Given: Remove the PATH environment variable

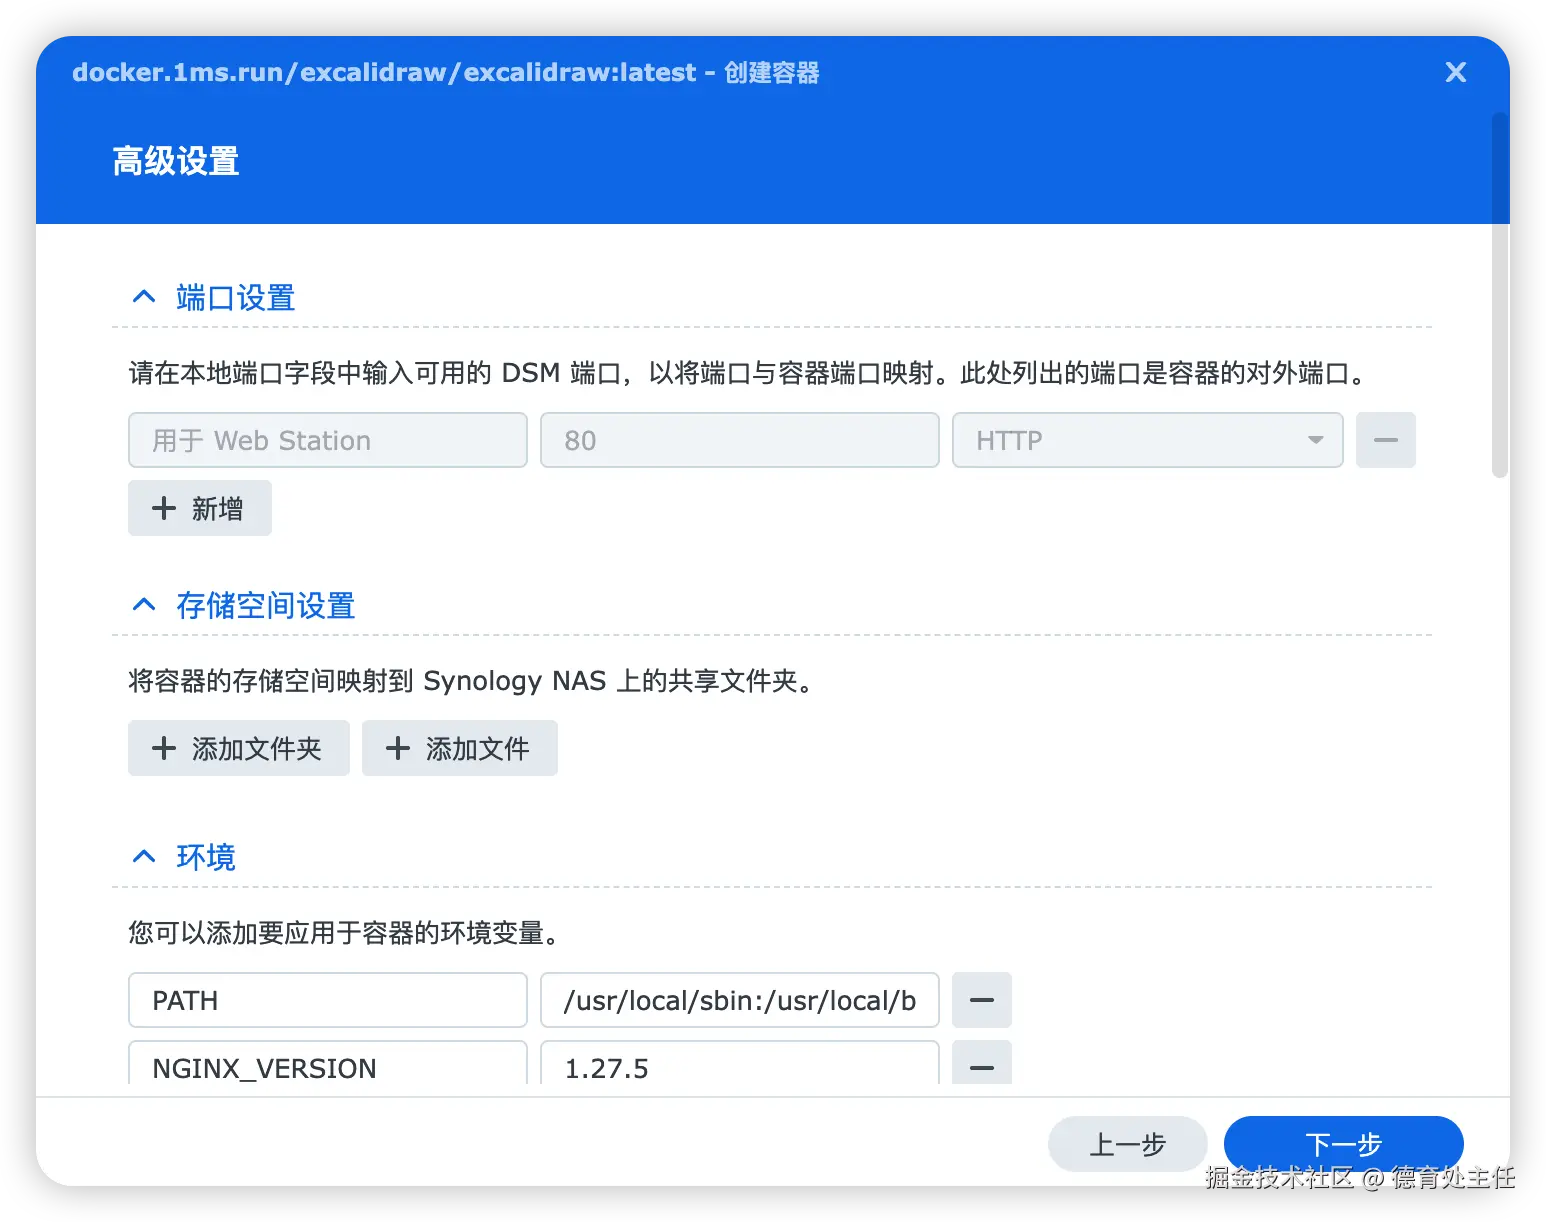Looking at the screenshot, I should [x=982, y=1000].
